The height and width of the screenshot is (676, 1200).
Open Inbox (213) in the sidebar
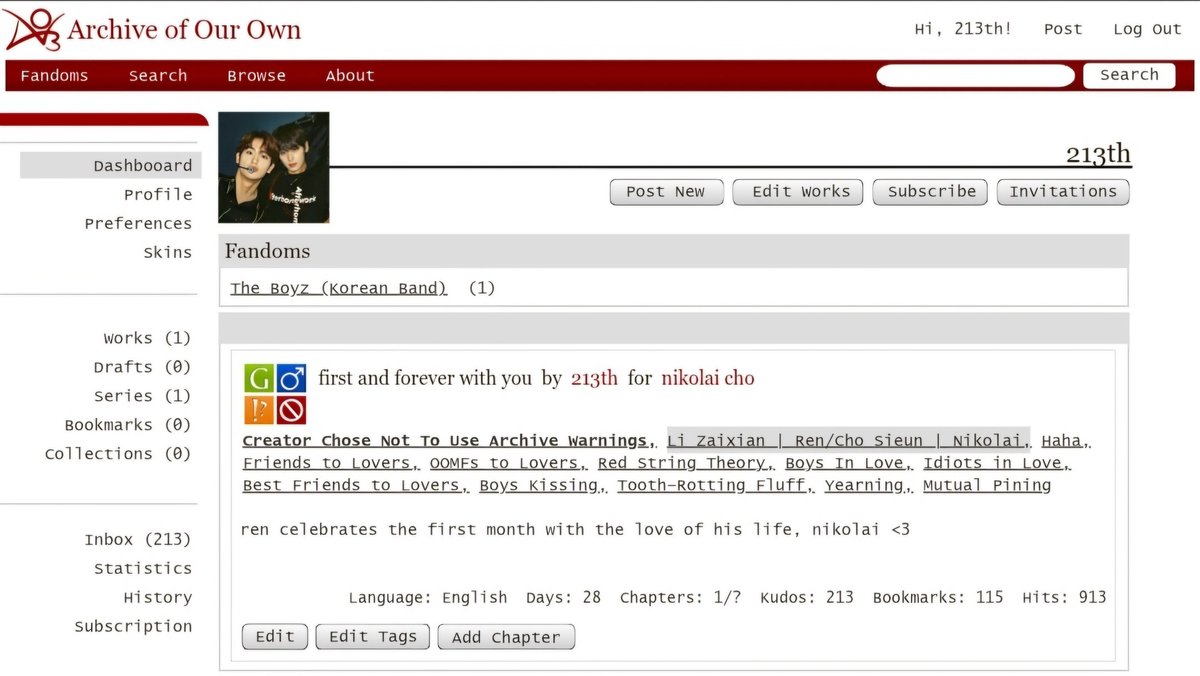tap(138, 540)
